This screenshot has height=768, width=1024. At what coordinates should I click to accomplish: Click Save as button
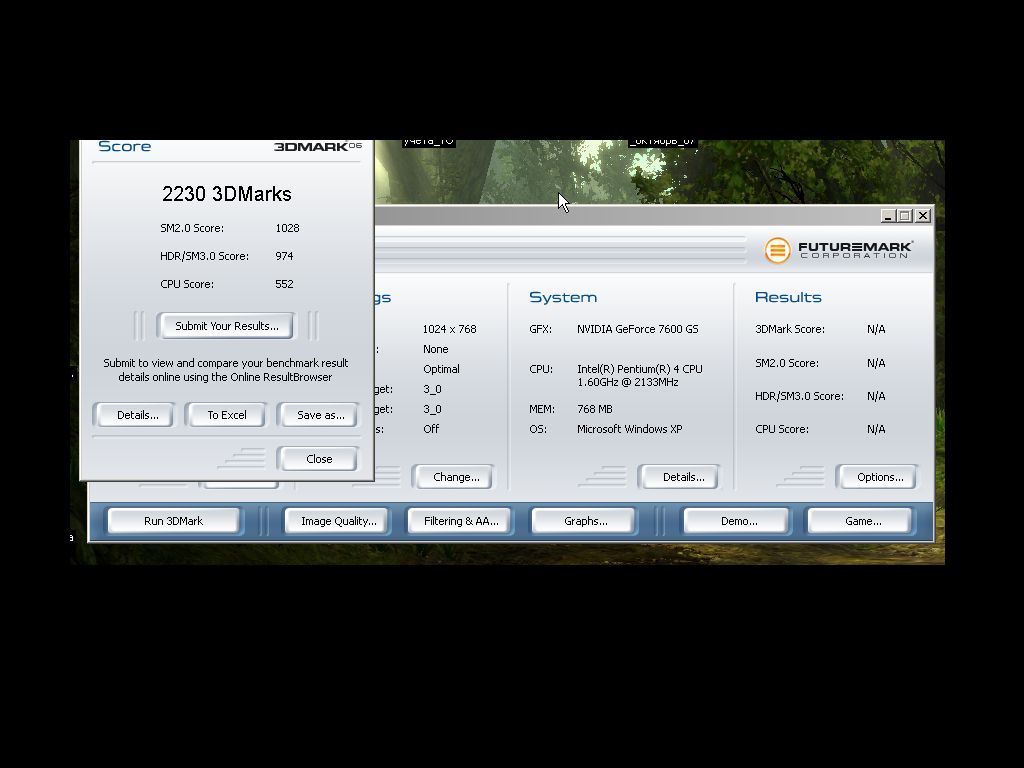click(x=318, y=415)
